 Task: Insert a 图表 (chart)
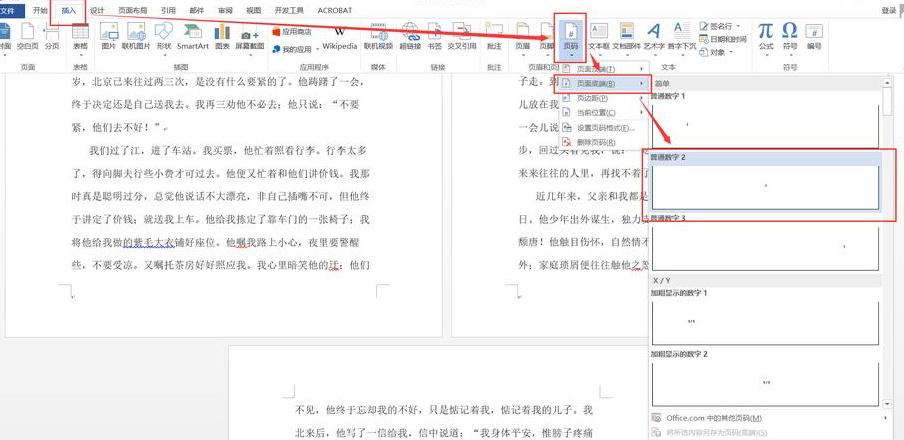point(222,37)
